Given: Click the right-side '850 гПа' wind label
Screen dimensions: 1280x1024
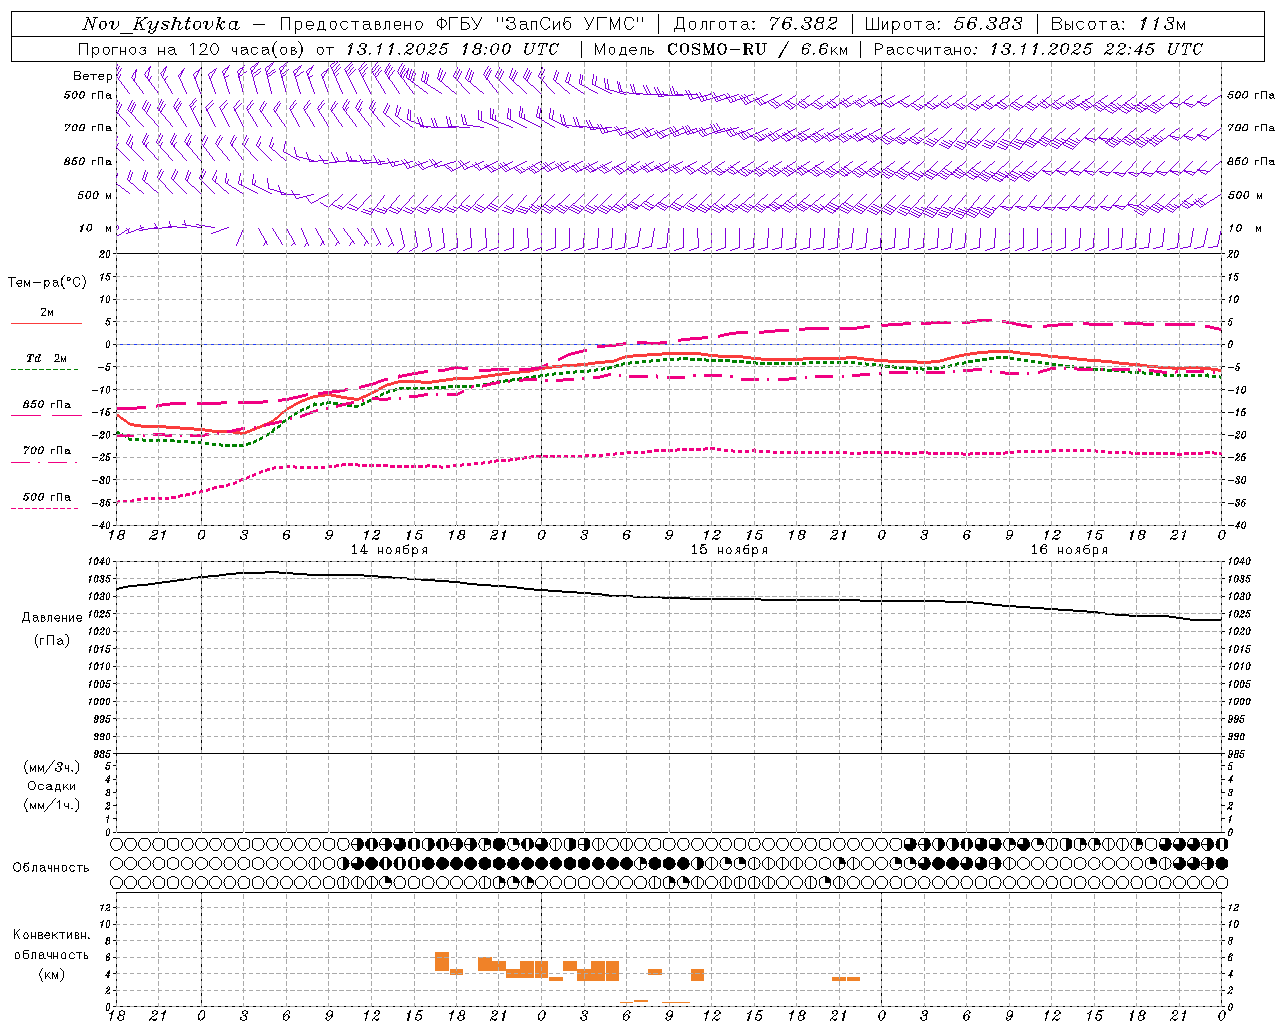Looking at the screenshot, I should pos(1251,161).
